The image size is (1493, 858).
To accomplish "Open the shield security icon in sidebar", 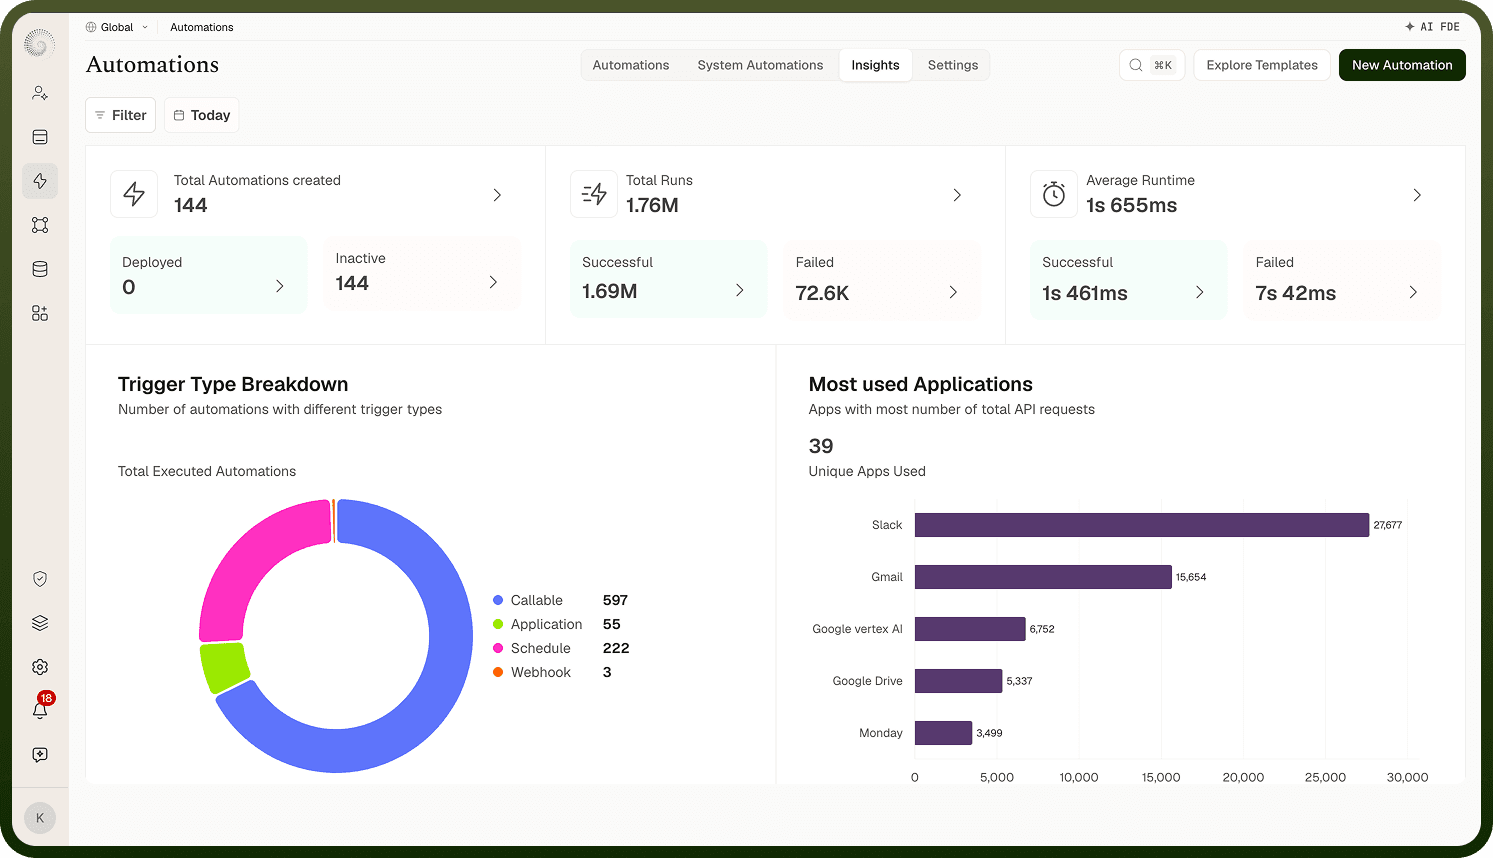I will pos(40,579).
